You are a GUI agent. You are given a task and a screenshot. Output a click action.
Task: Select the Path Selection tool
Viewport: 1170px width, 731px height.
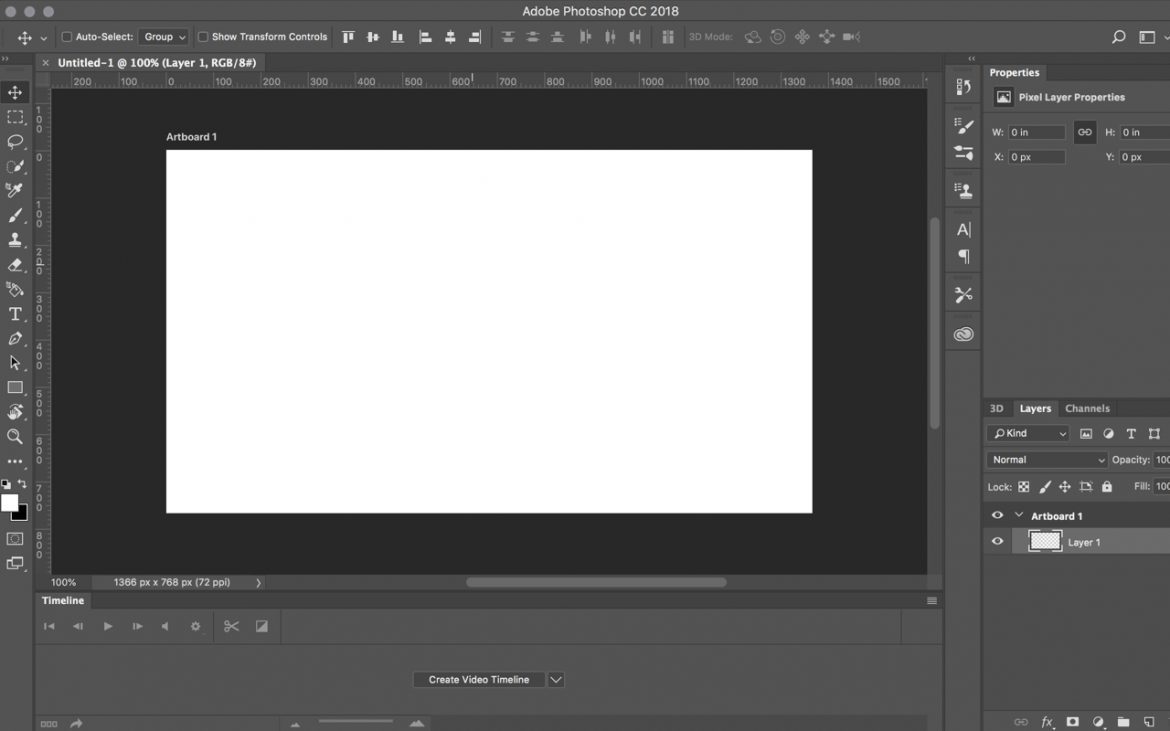tap(15, 363)
